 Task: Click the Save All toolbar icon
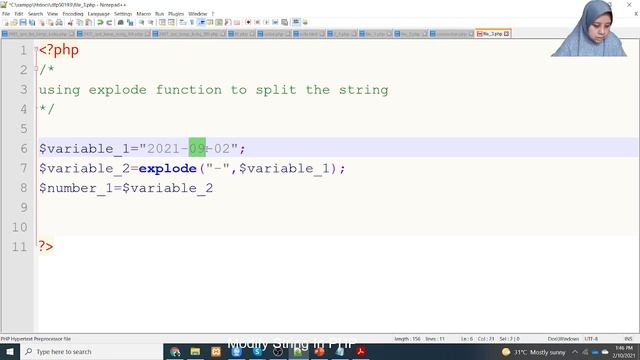point(32,22)
